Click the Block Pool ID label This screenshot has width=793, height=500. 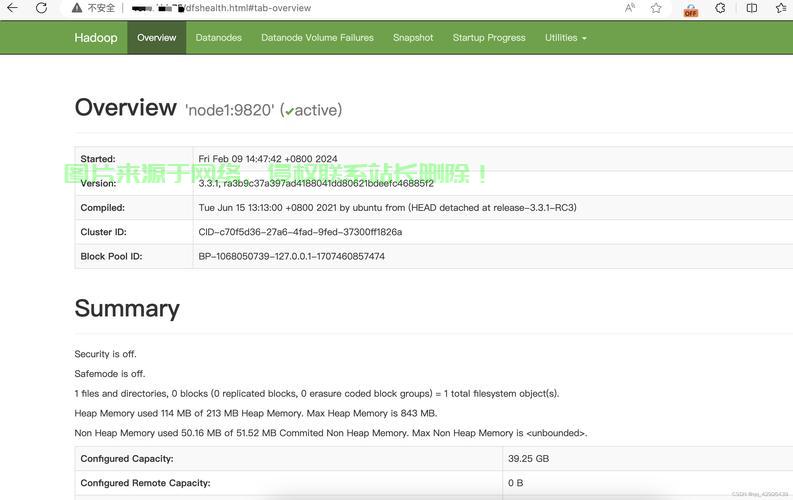[x=111, y=256]
